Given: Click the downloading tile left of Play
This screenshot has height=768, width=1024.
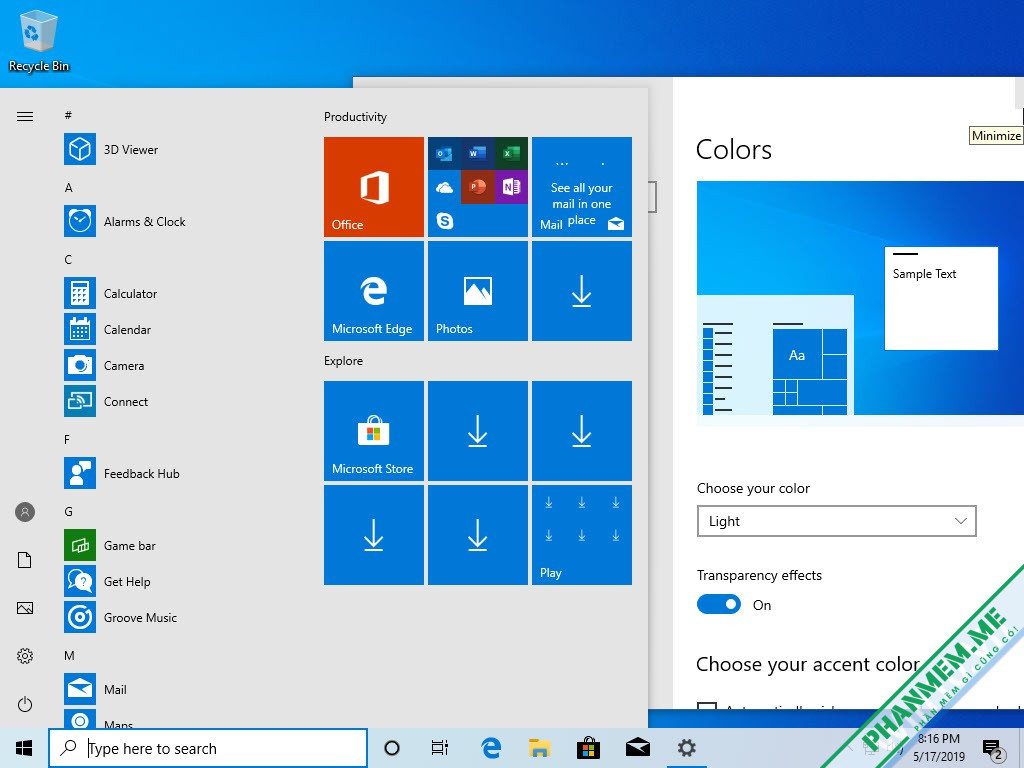Looking at the screenshot, I should coord(477,535).
